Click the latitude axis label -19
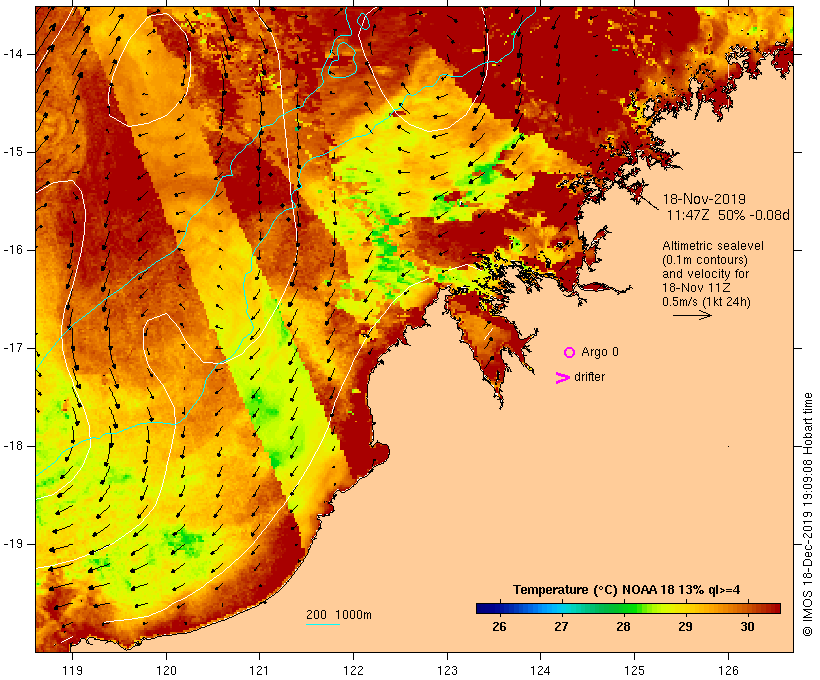This screenshot has width=820, height=680. point(13,544)
